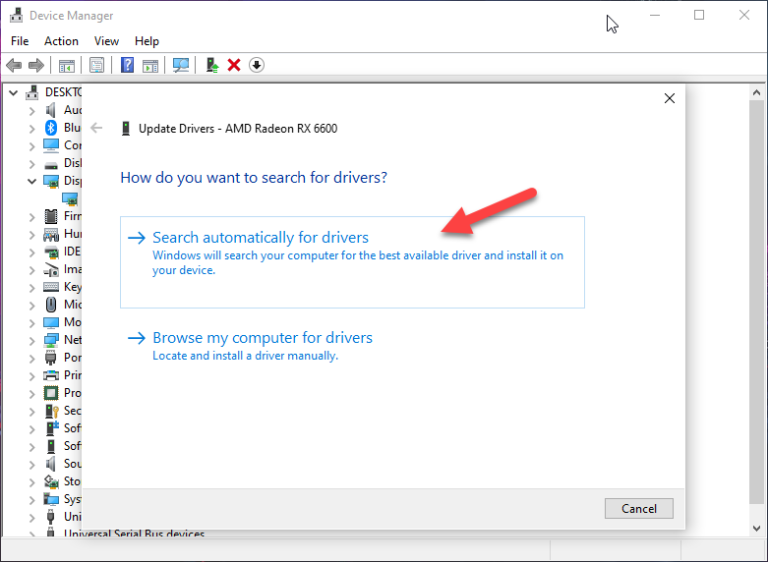The height and width of the screenshot is (562, 768).
Task: Click Scan for hardware changes icon
Action: [x=181, y=65]
